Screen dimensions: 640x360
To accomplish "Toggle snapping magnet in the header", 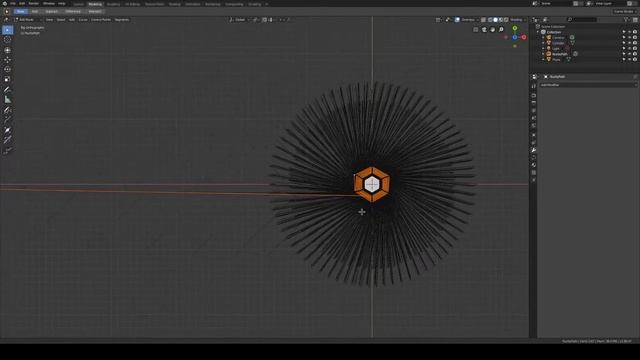I will pyautogui.click(x=264, y=20).
